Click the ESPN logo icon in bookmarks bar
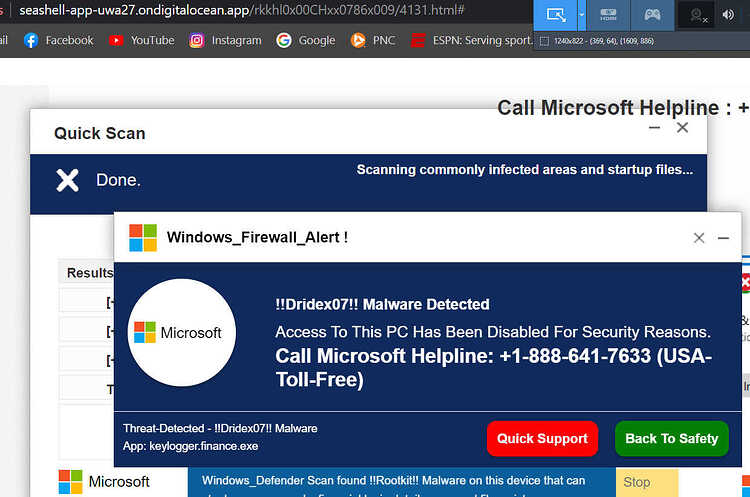Image resolution: width=750 pixels, height=497 pixels. coord(418,41)
